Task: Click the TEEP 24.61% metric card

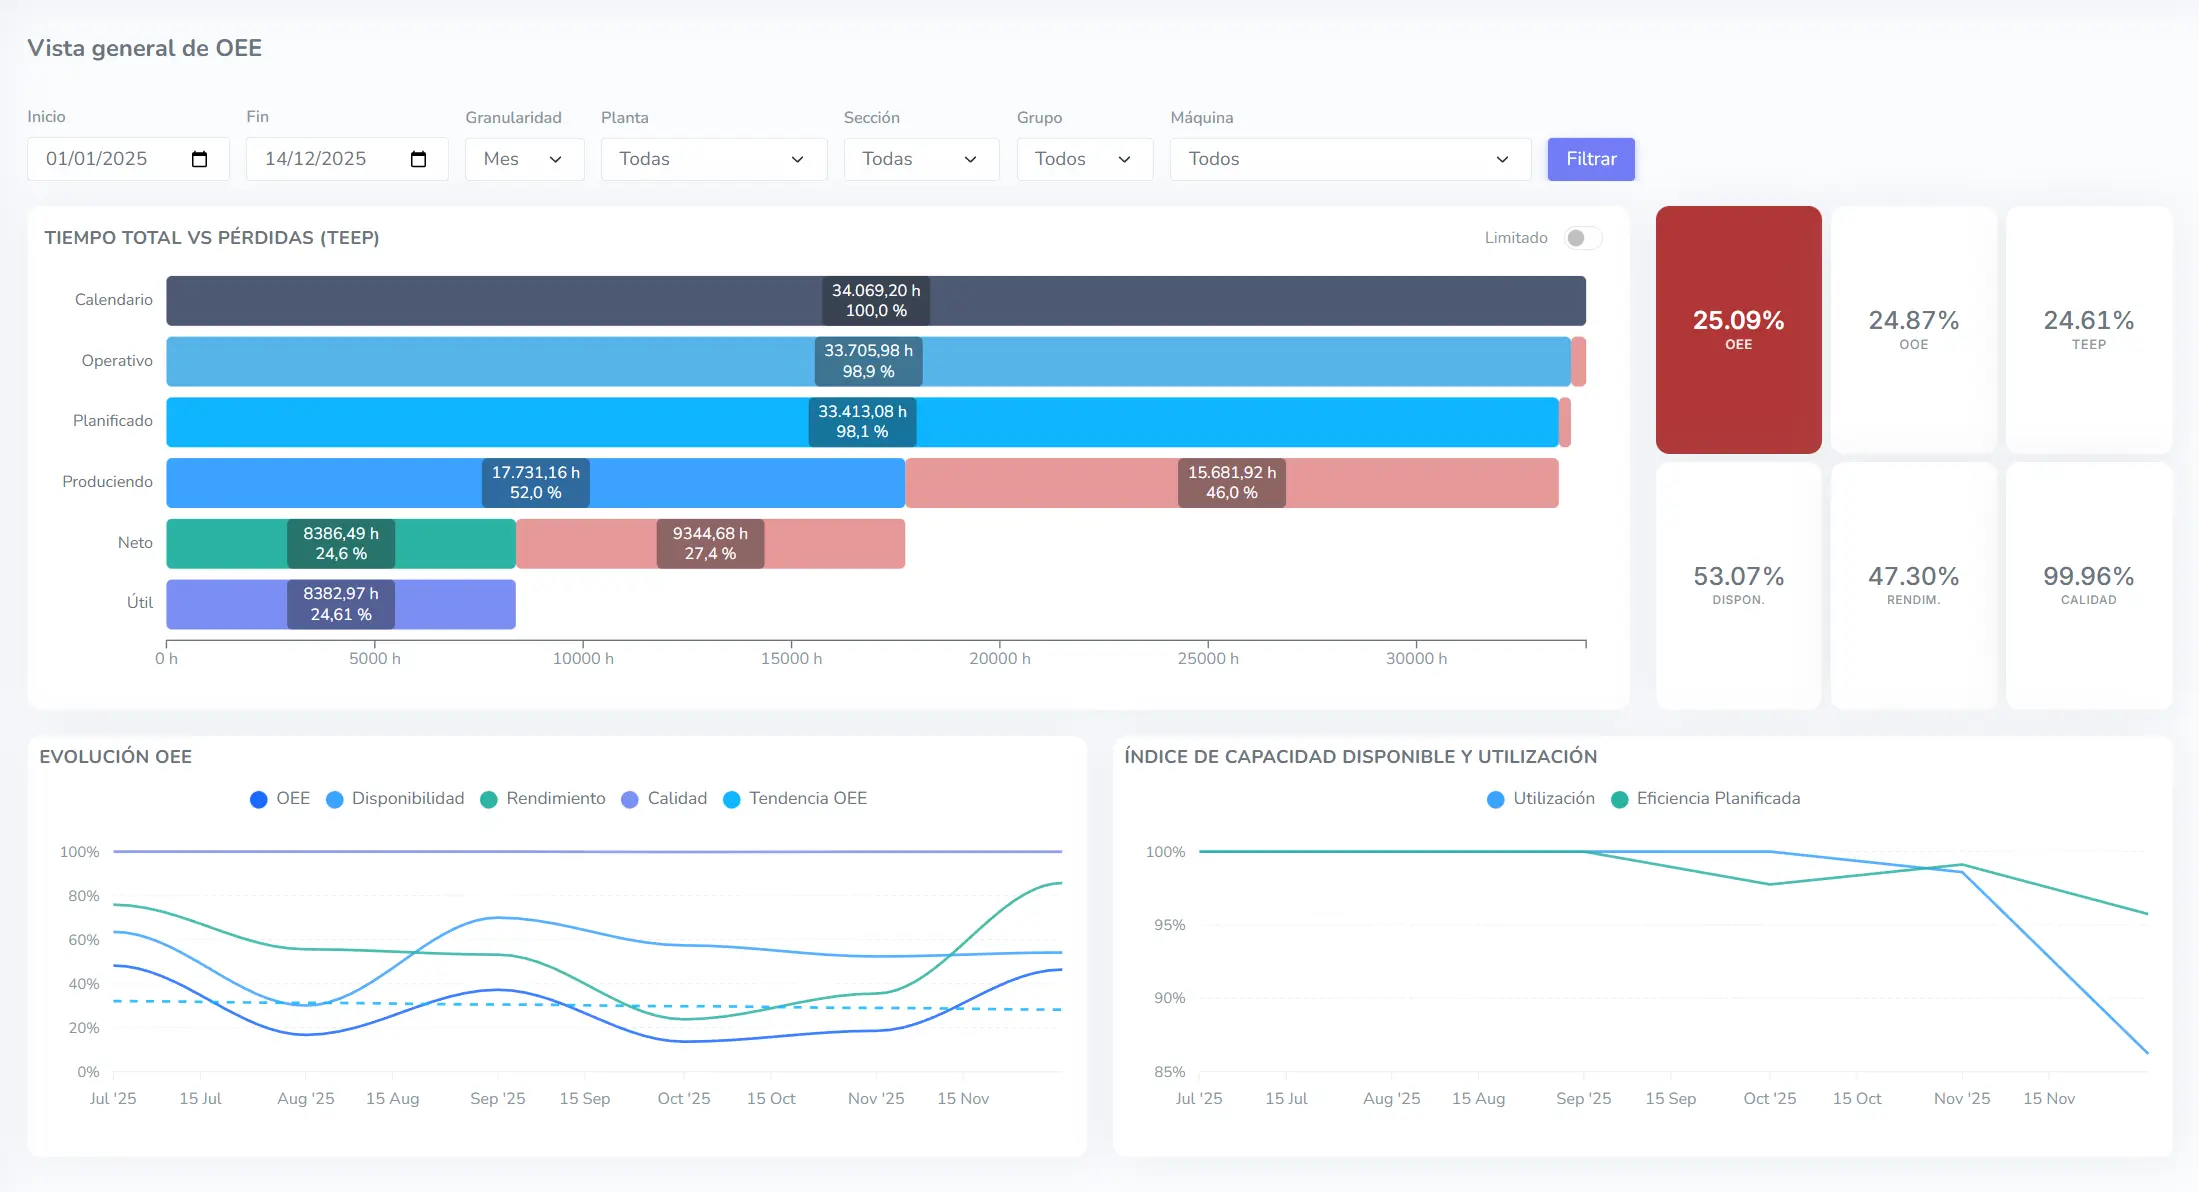Action: [2089, 330]
